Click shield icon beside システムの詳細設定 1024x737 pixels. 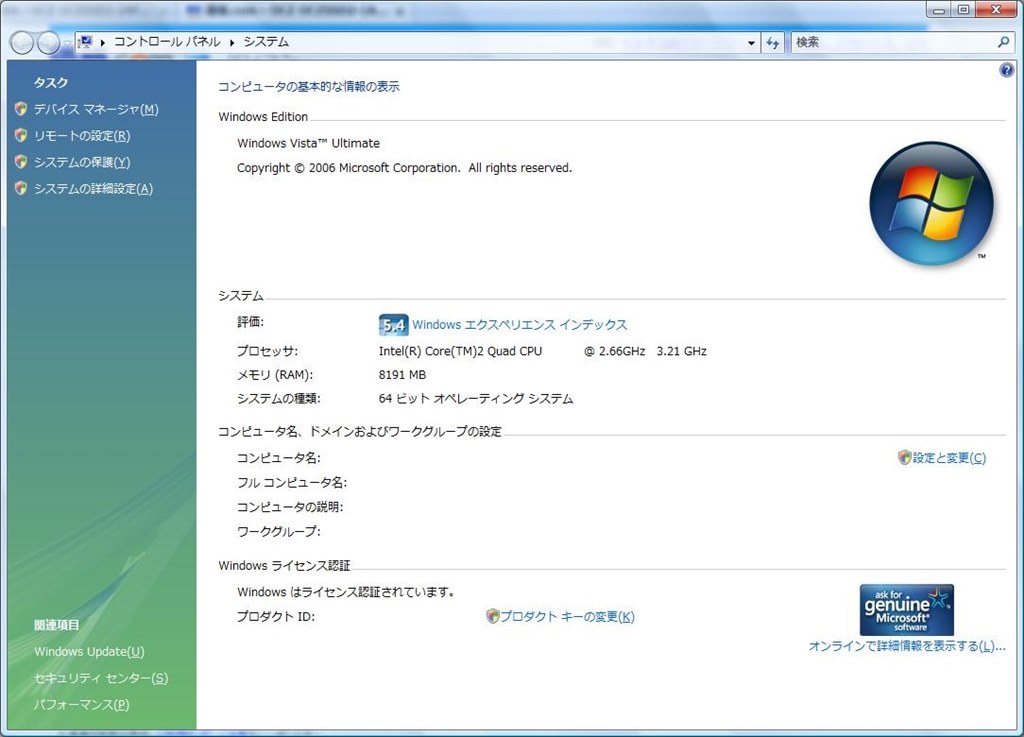tap(21, 188)
